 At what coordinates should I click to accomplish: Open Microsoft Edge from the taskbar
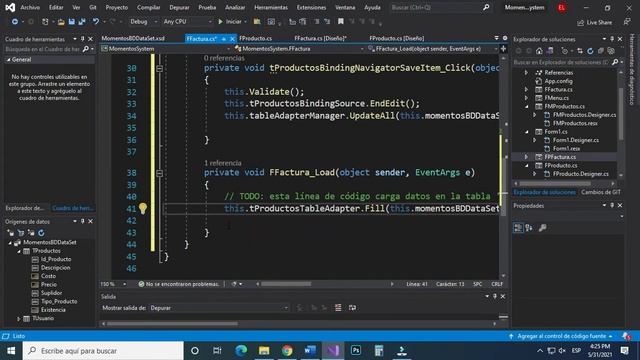point(241,351)
